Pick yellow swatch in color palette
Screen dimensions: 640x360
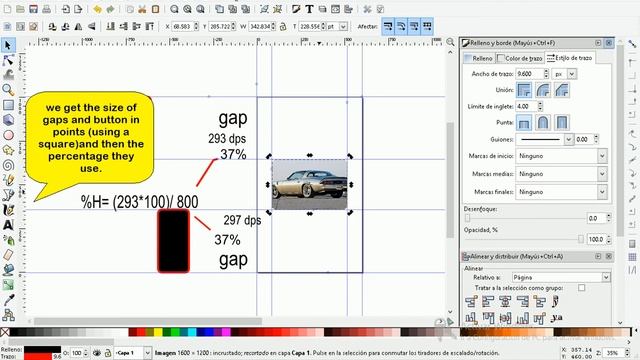[158, 332]
